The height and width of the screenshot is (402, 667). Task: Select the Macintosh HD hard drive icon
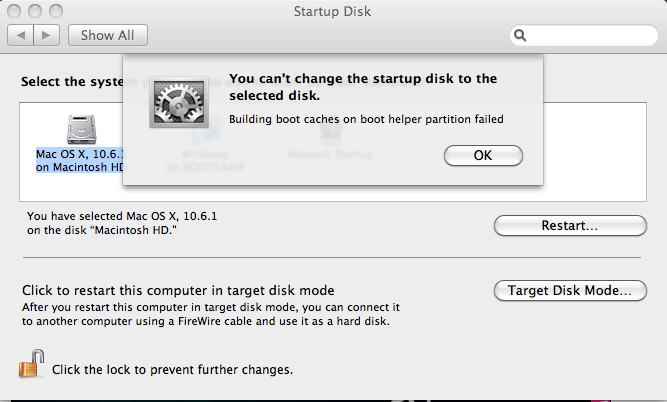click(82, 129)
